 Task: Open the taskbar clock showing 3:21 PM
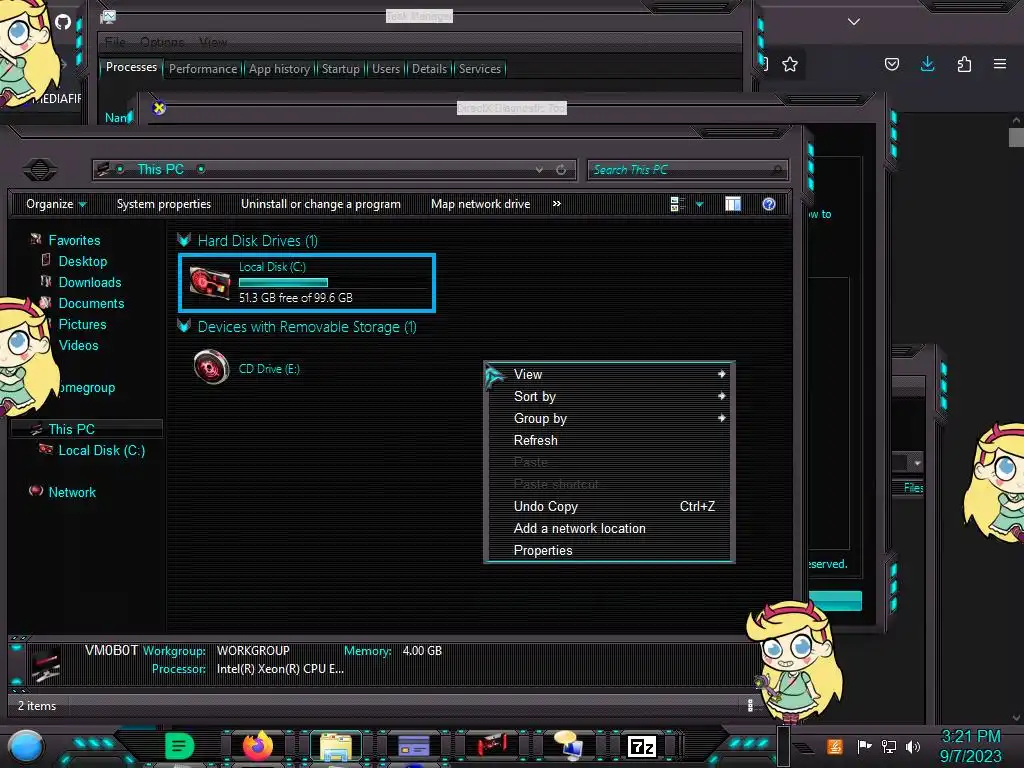tap(970, 746)
